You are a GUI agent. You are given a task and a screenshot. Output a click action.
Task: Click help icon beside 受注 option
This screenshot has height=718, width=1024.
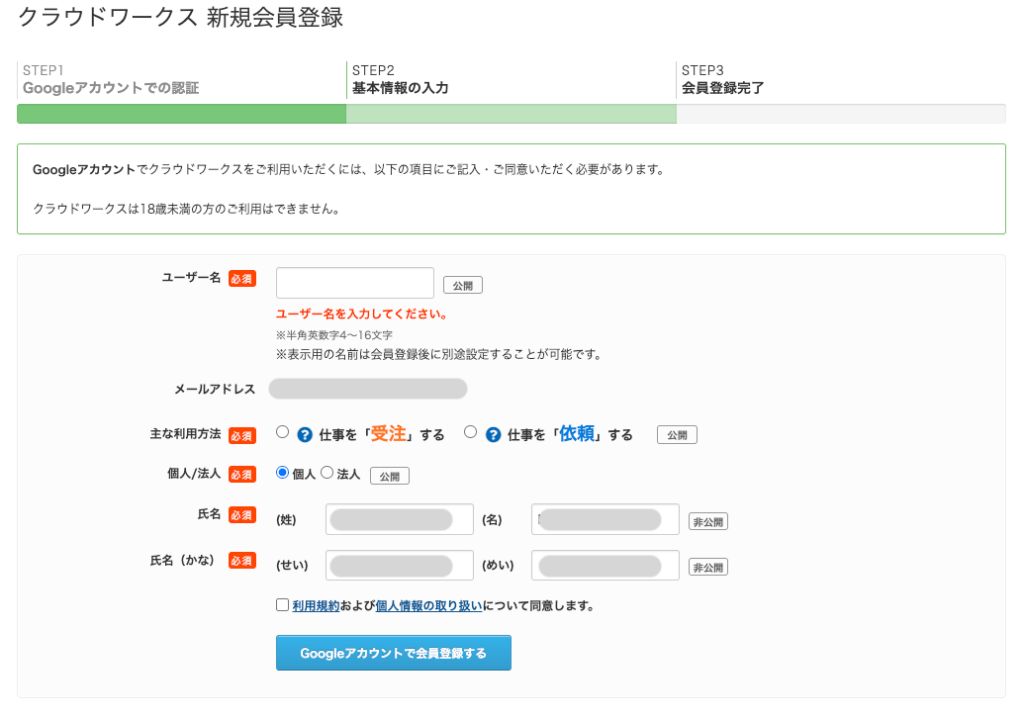[x=305, y=435]
